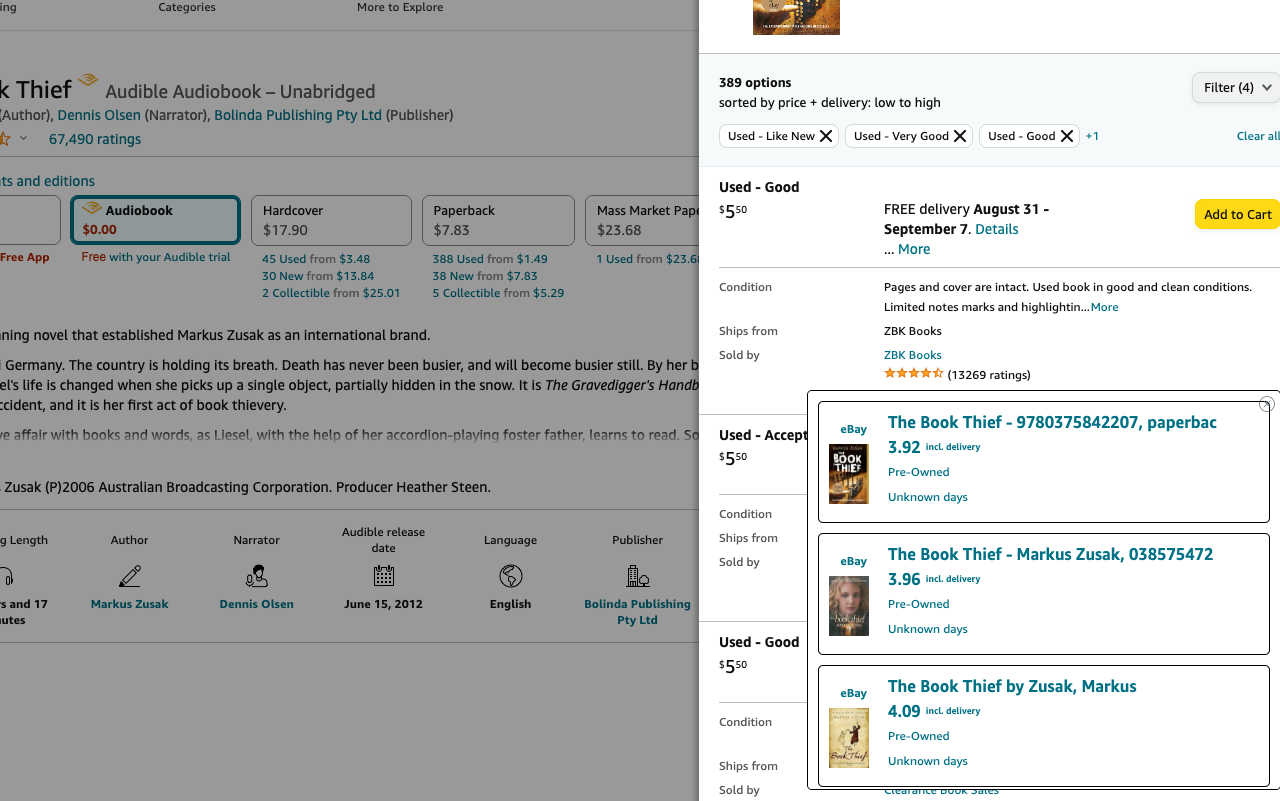1280x801 pixels.
Task: Open eBay listing The Book Thief - Markus Zusak
Action: point(1050,554)
